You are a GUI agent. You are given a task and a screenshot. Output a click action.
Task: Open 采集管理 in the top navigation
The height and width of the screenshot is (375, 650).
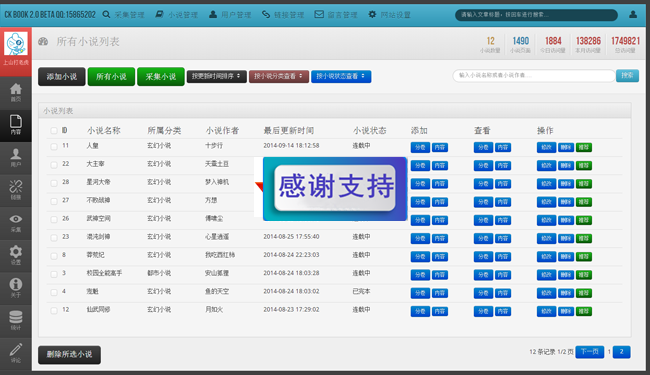[124, 15]
